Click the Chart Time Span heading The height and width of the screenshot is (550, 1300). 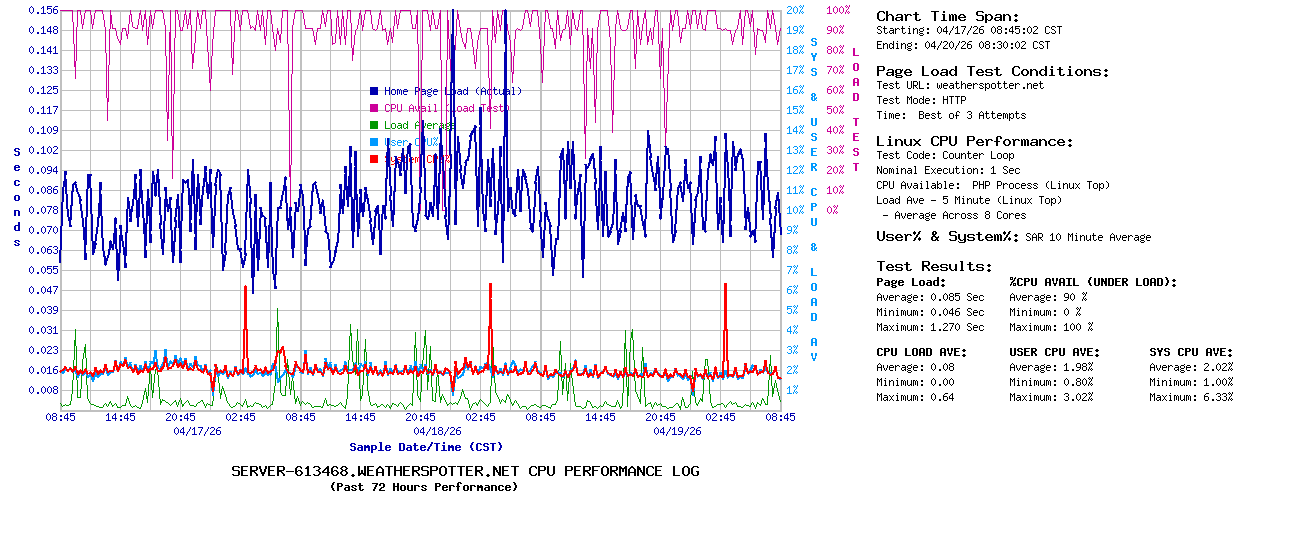click(x=947, y=16)
